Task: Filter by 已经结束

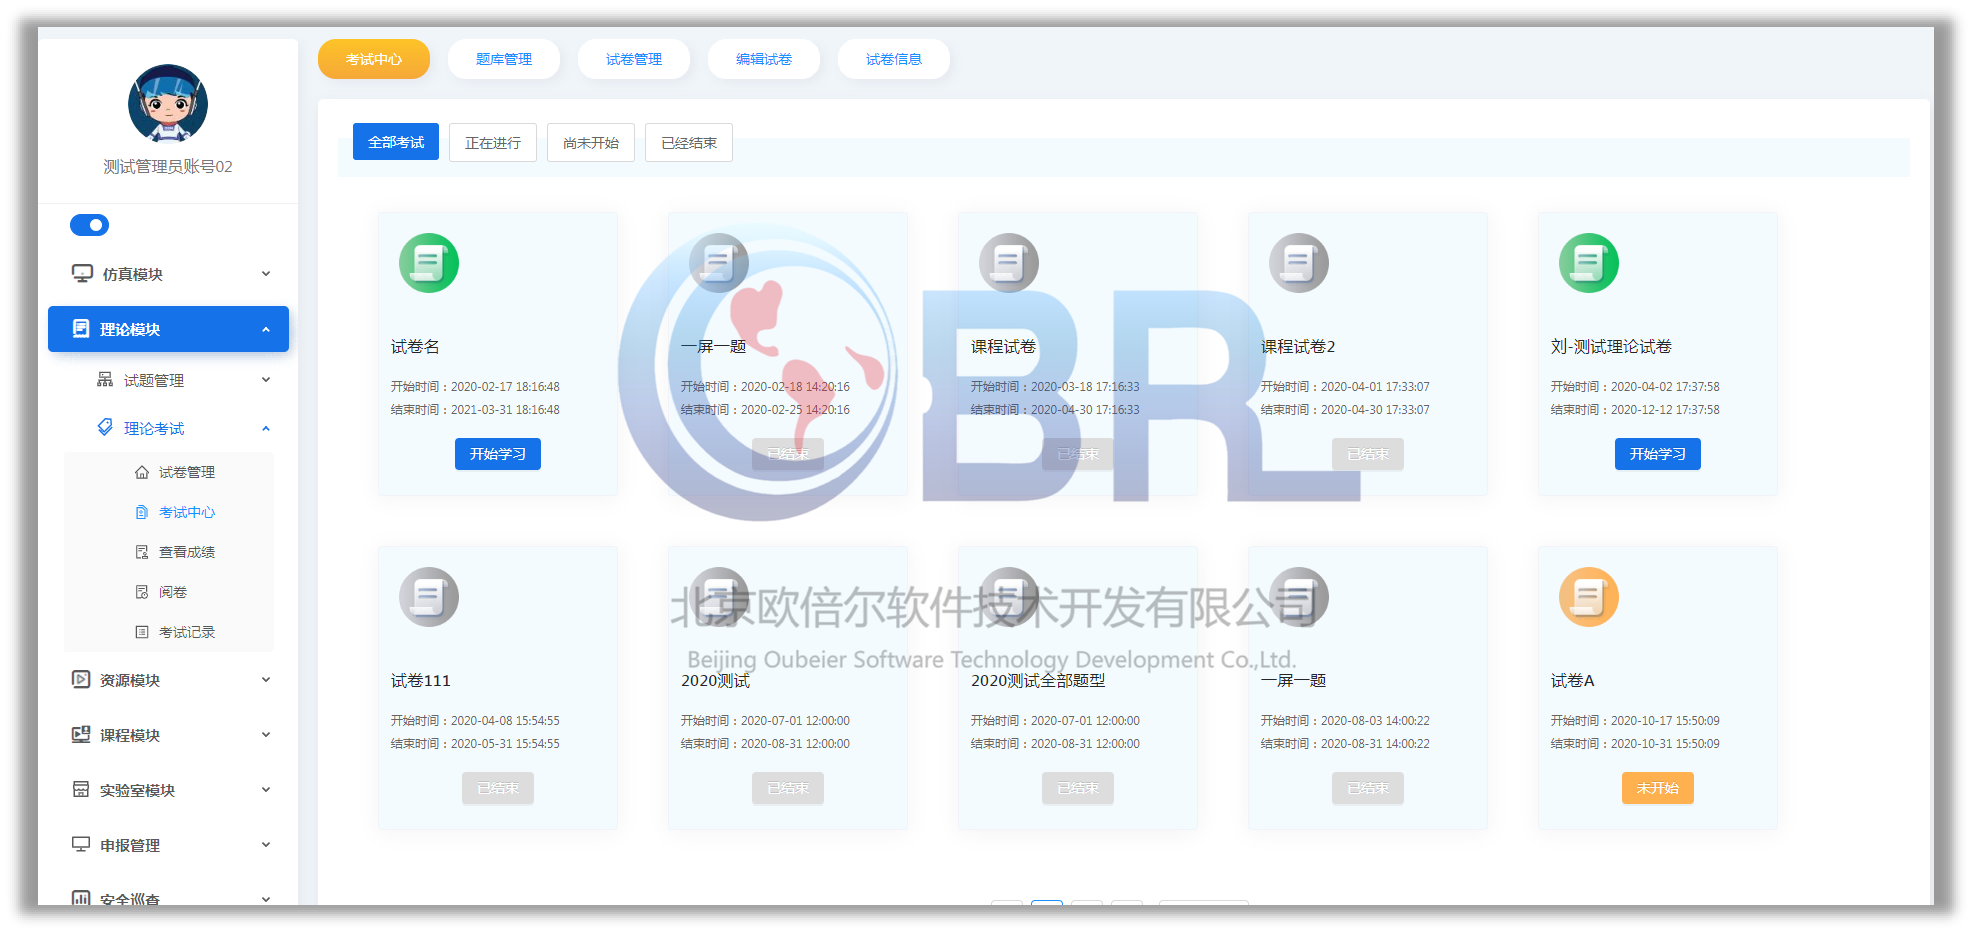Action: coord(689,142)
